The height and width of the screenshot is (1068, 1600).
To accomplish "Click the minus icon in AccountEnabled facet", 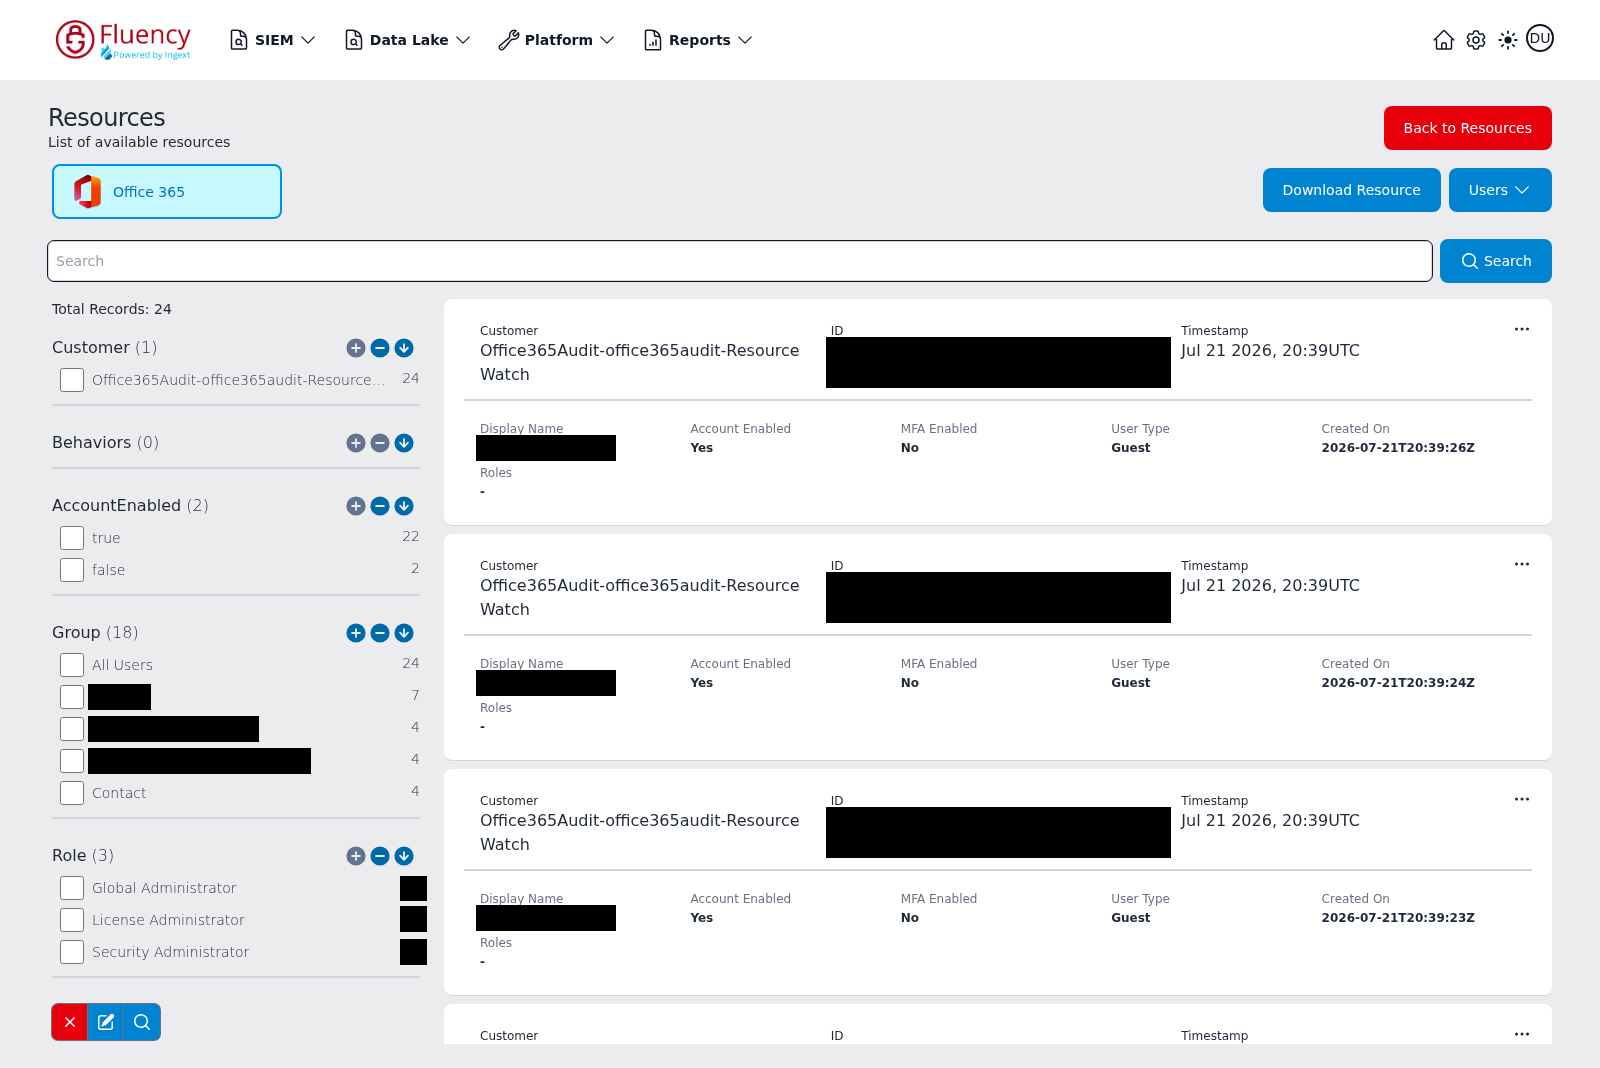I will click(380, 506).
